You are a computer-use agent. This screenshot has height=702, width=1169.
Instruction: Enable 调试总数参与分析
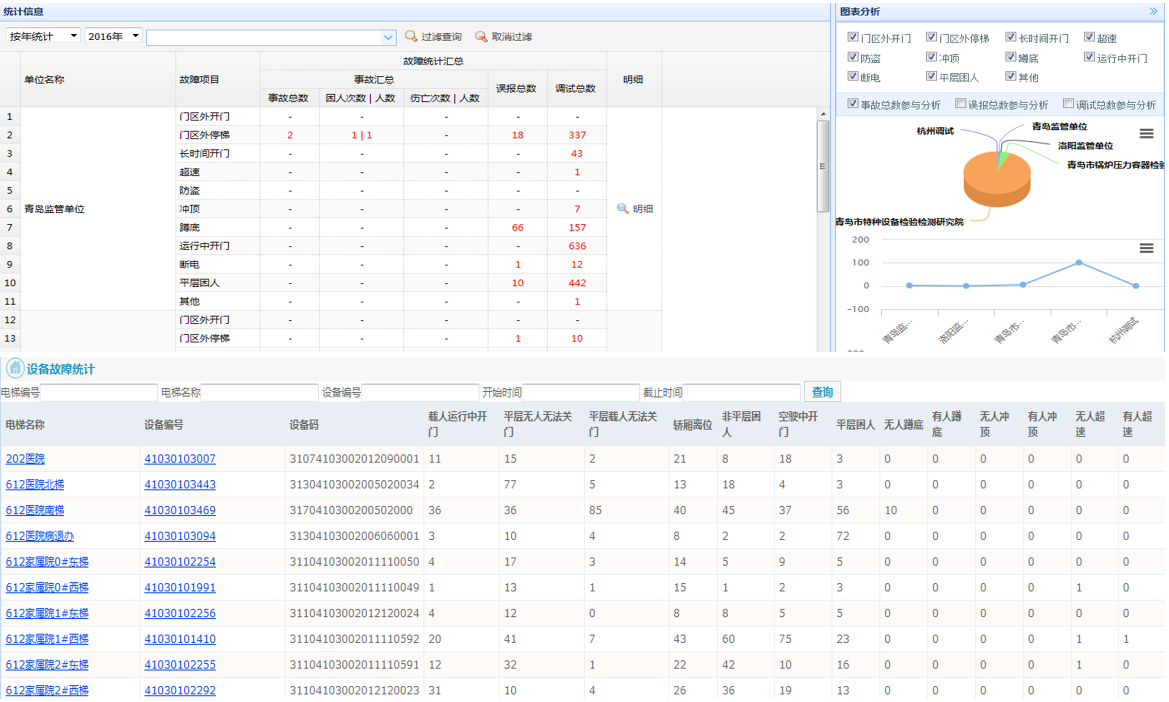[1068, 104]
